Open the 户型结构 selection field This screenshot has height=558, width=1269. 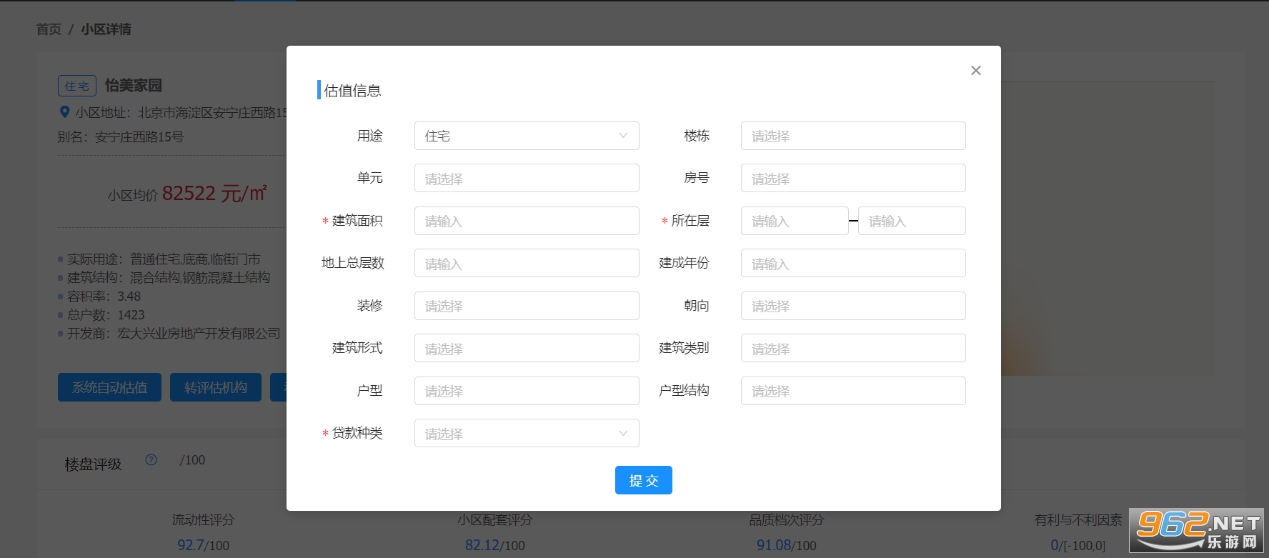(853, 391)
